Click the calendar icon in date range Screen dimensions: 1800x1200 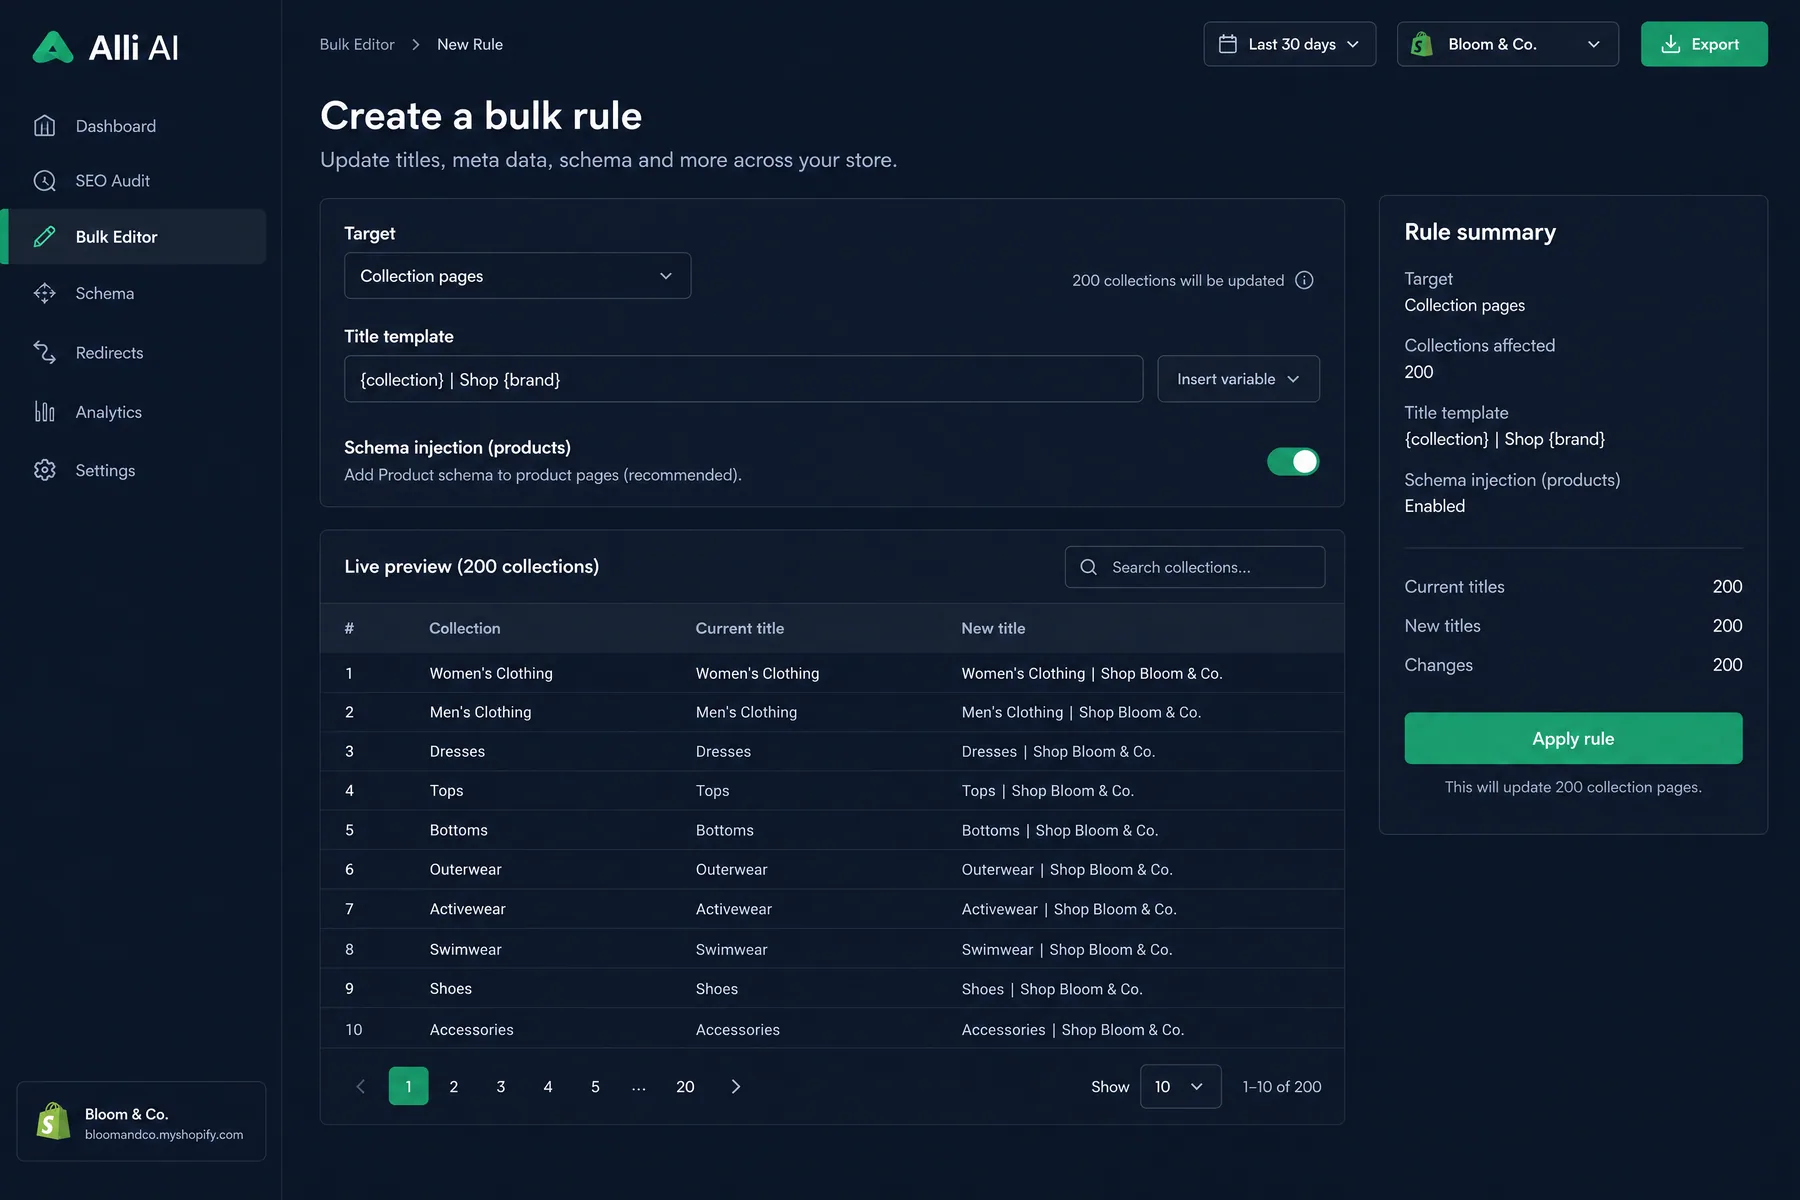1228,44
